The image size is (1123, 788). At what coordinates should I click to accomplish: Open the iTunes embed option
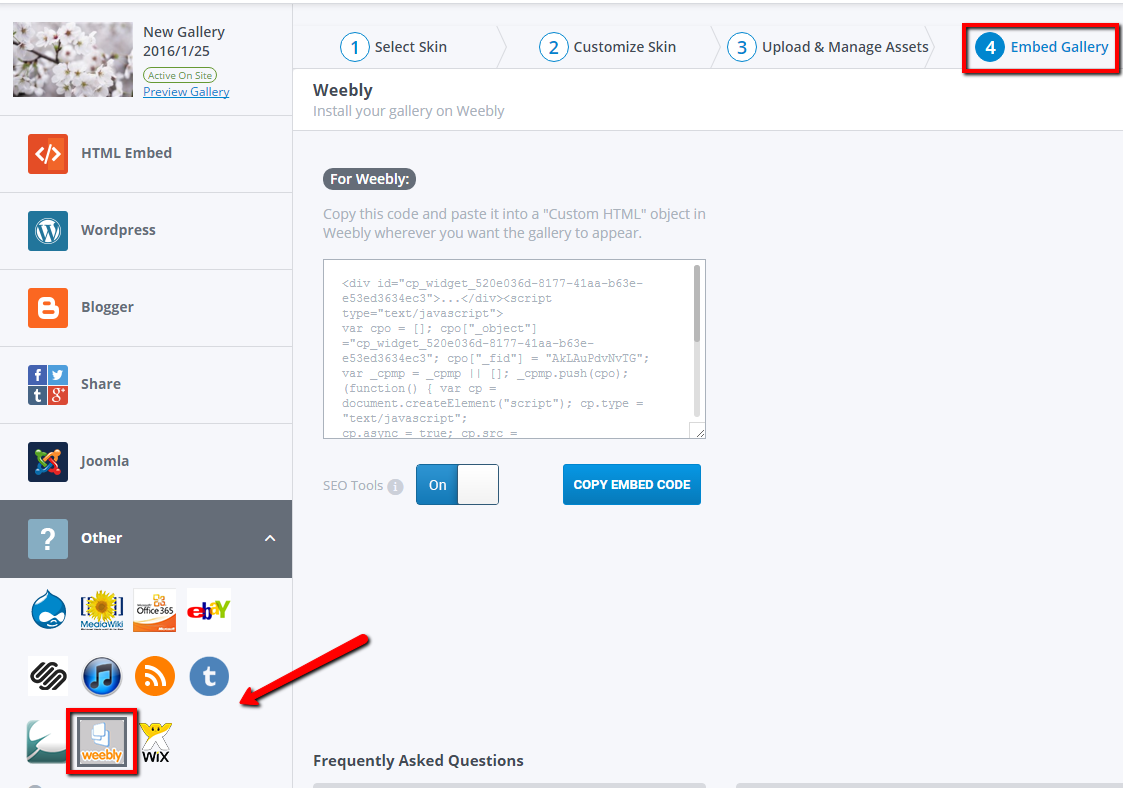(101, 676)
